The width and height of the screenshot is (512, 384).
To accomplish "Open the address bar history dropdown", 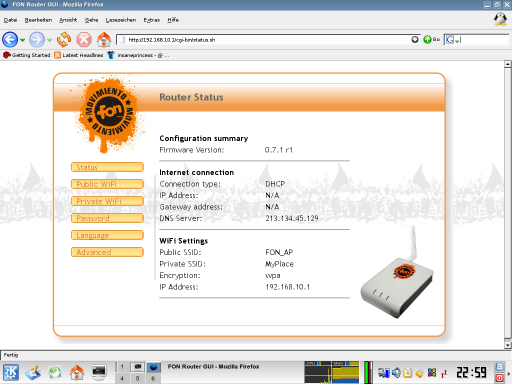I will click(415, 40).
